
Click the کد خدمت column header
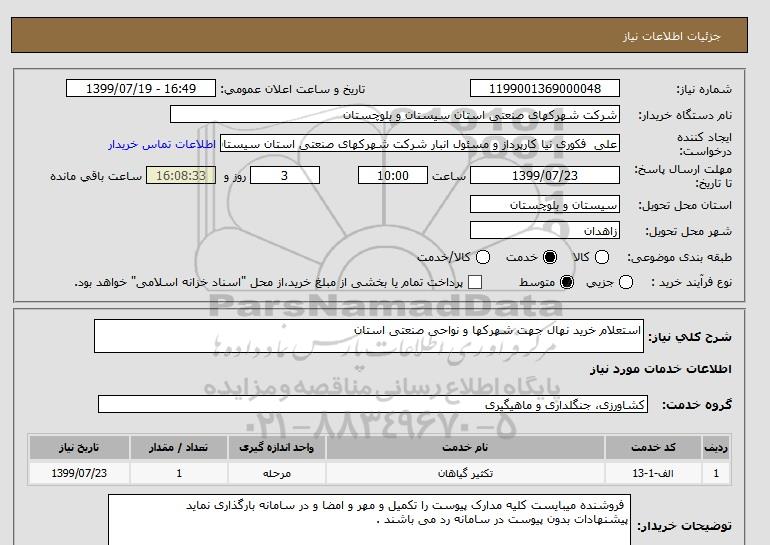click(x=653, y=448)
